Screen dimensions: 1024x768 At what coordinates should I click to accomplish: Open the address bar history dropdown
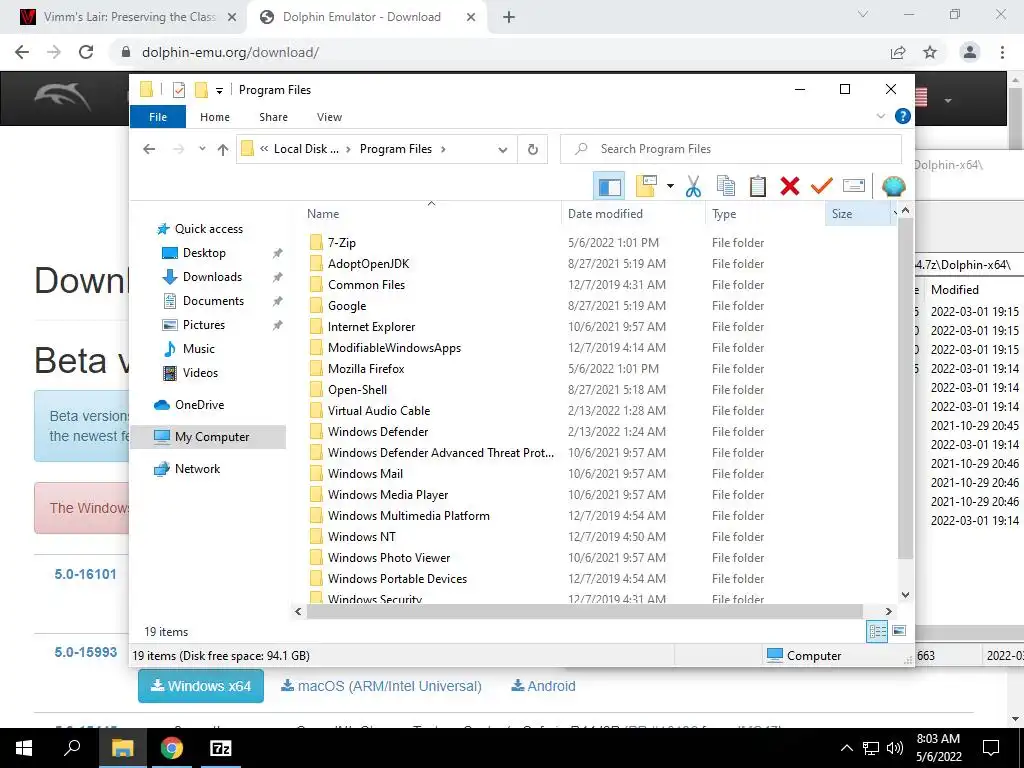tap(502, 150)
